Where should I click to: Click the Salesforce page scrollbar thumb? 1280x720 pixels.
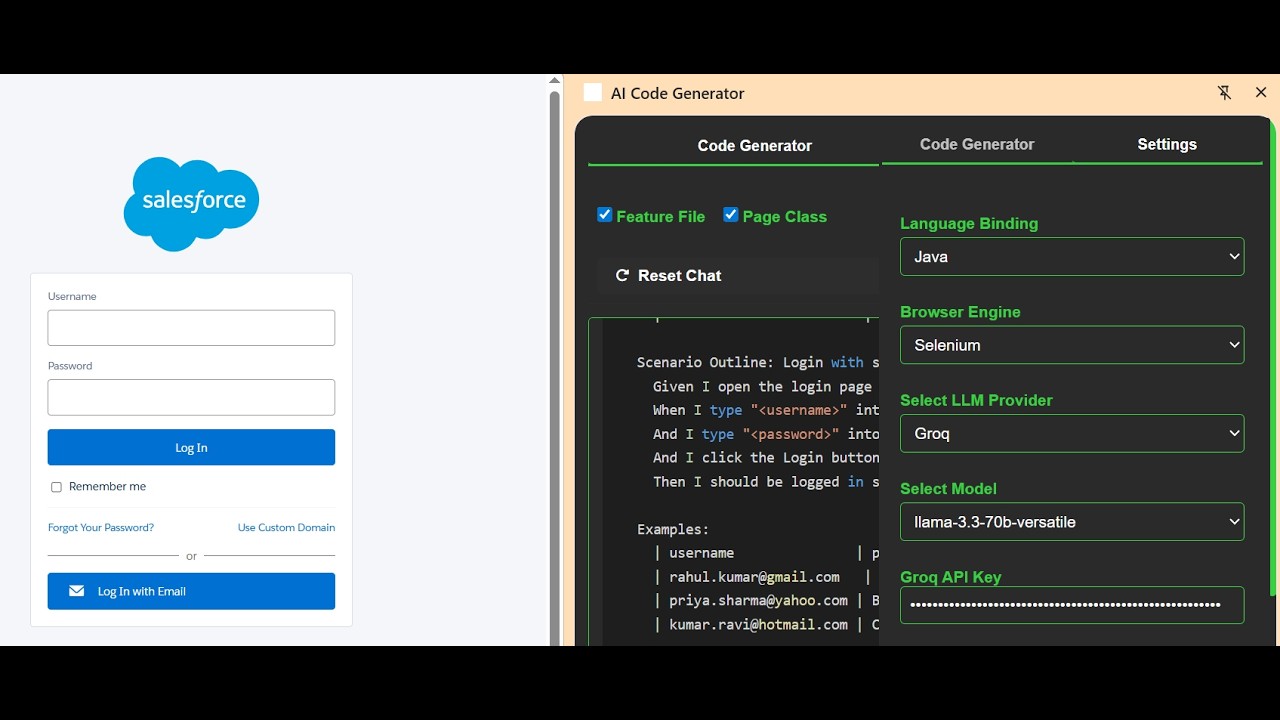pyautogui.click(x=554, y=370)
